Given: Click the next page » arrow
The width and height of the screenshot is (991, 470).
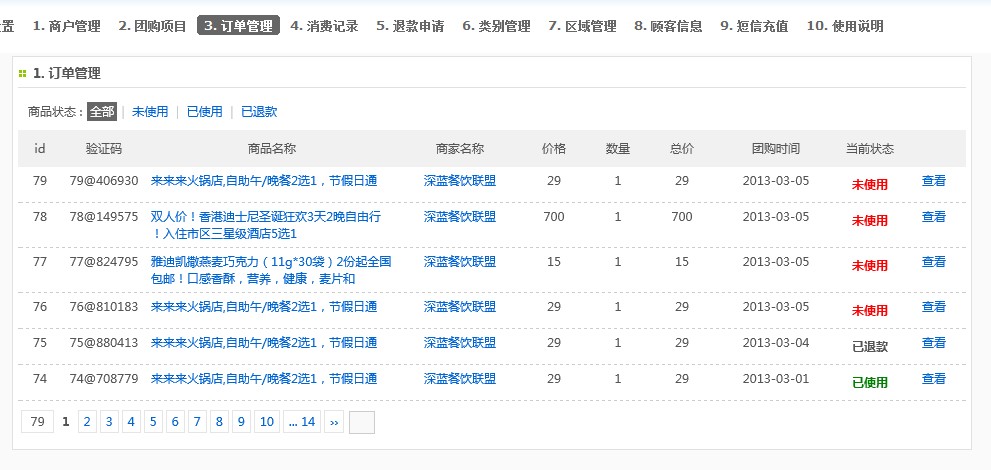Looking at the screenshot, I should point(334,421).
